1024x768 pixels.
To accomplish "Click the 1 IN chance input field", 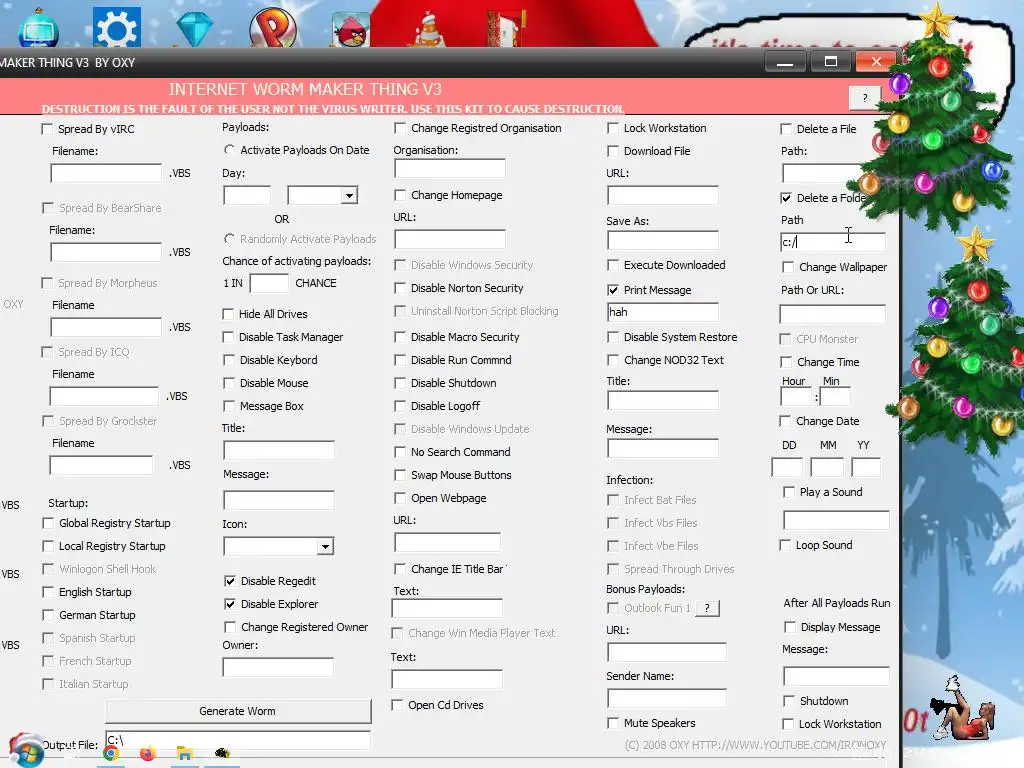I will pyautogui.click(x=269, y=283).
